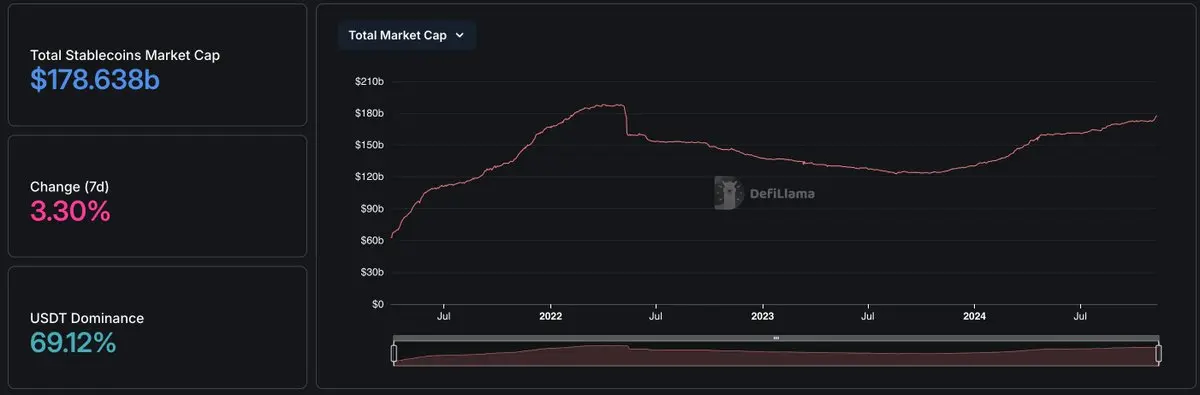Click the 2023 label on the time axis
The height and width of the screenshot is (395, 1200).
(x=762, y=317)
